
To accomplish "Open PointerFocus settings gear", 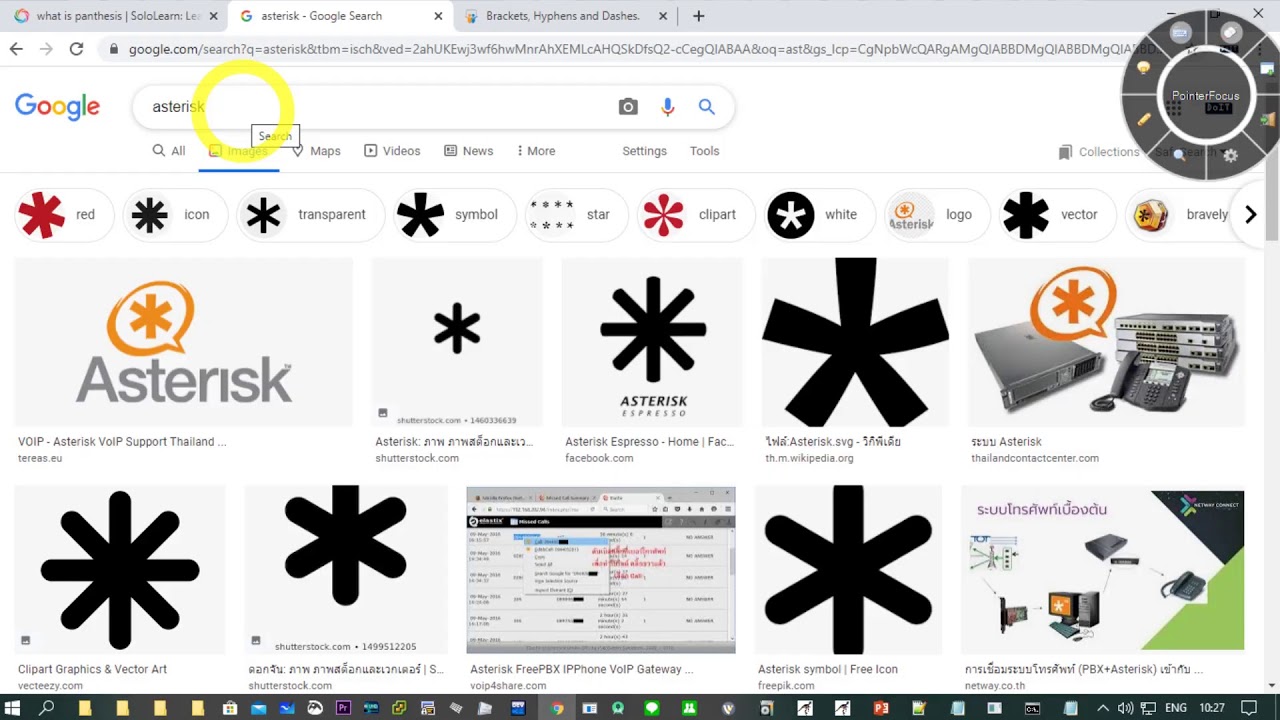I will click(x=1231, y=155).
